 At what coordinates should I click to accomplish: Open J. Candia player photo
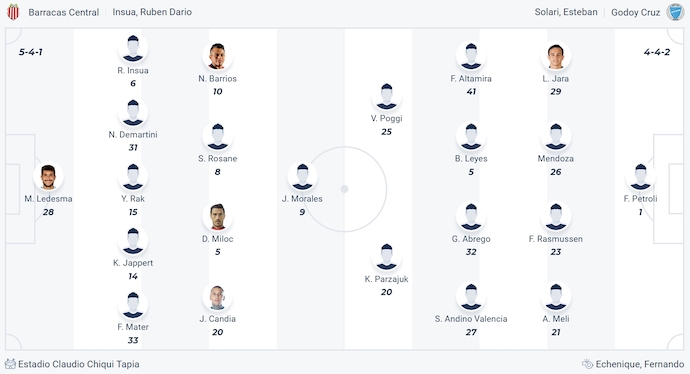pyautogui.click(x=217, y=296)
